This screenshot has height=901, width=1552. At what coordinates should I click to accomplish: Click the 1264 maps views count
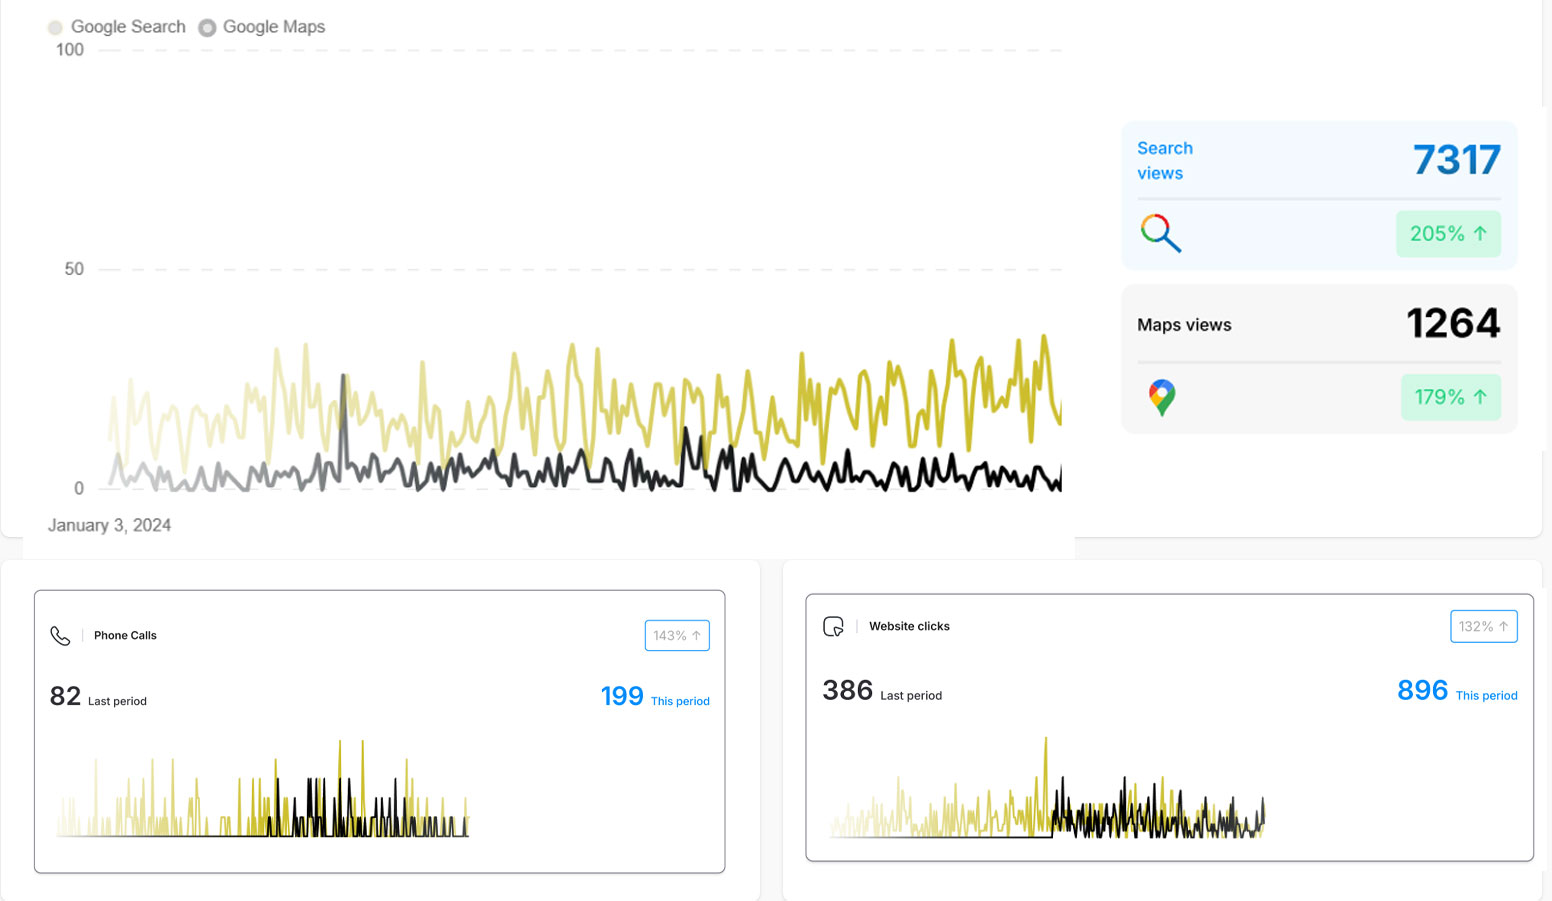1453,323
